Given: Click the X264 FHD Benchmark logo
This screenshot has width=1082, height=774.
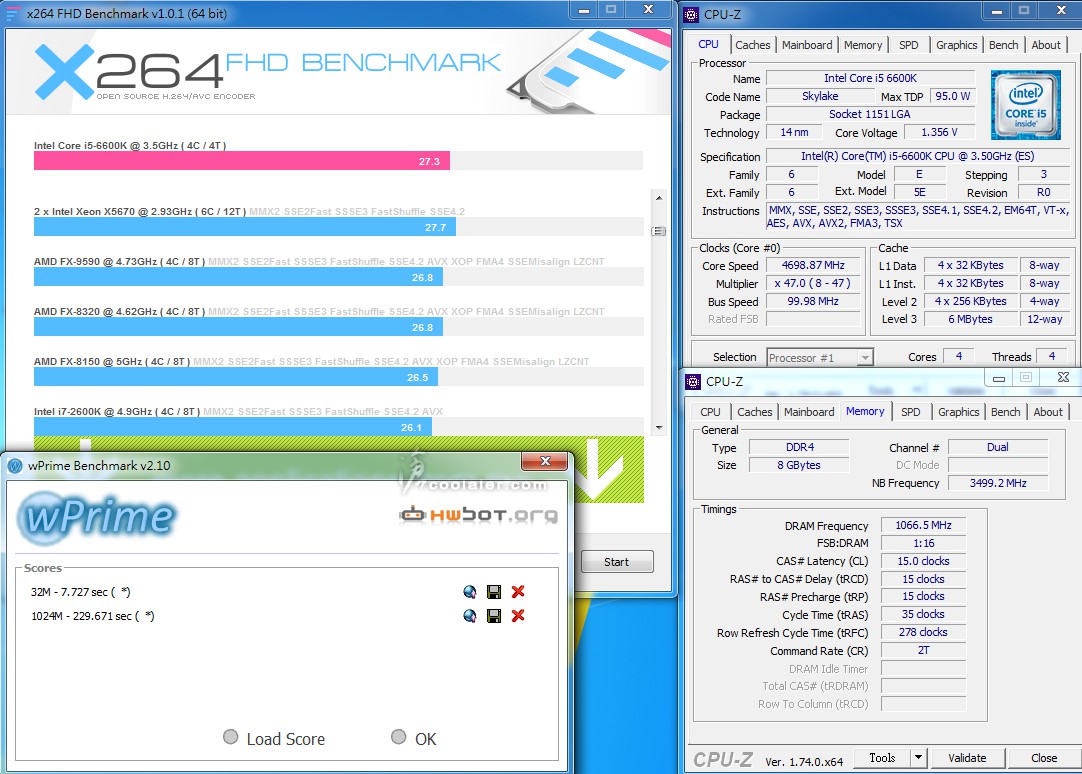Looking at the screenshot, I should [268, 71].
